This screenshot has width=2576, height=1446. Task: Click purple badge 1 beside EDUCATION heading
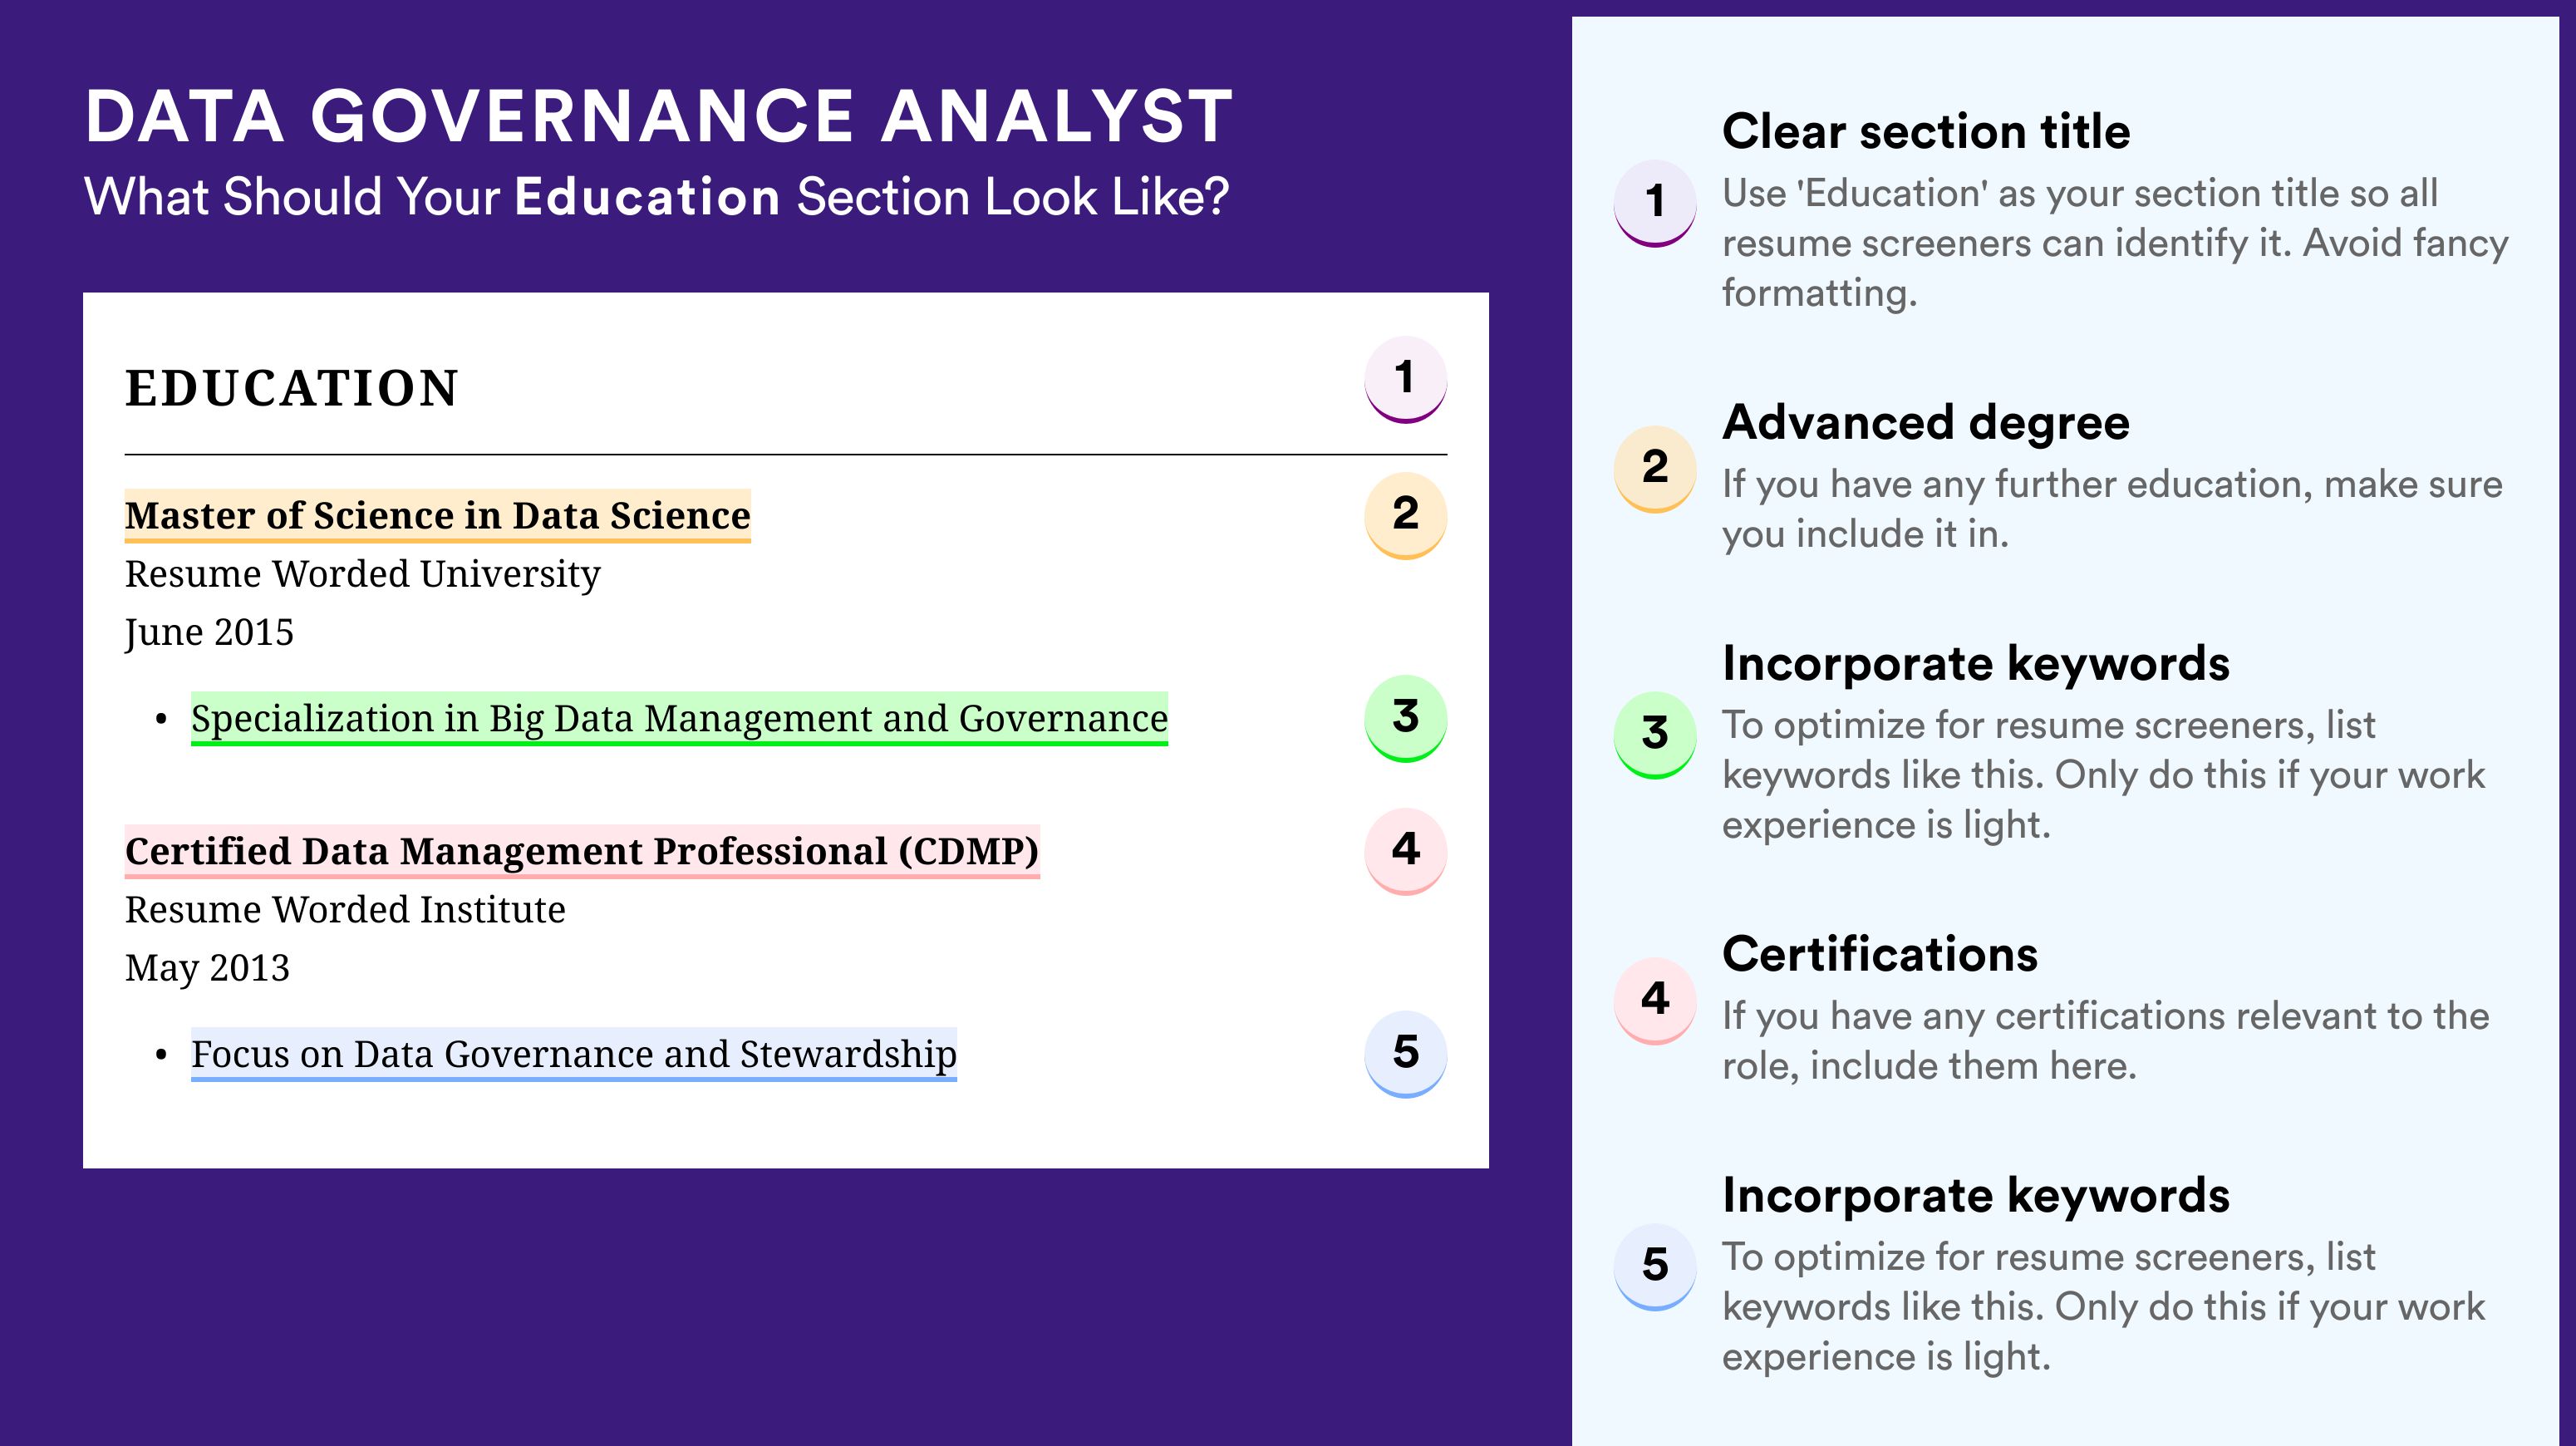tap(1405, 379)
